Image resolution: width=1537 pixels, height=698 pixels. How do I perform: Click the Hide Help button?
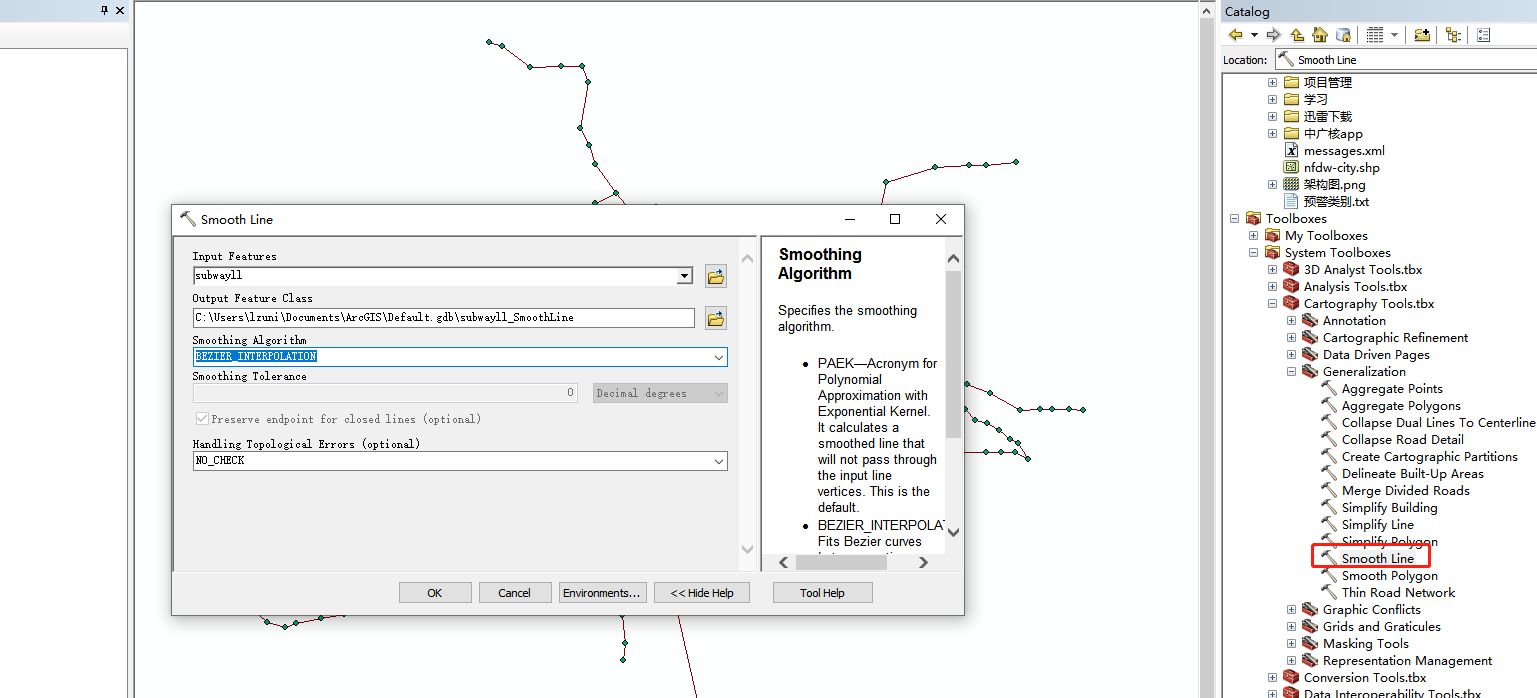[x=702, y=593]
